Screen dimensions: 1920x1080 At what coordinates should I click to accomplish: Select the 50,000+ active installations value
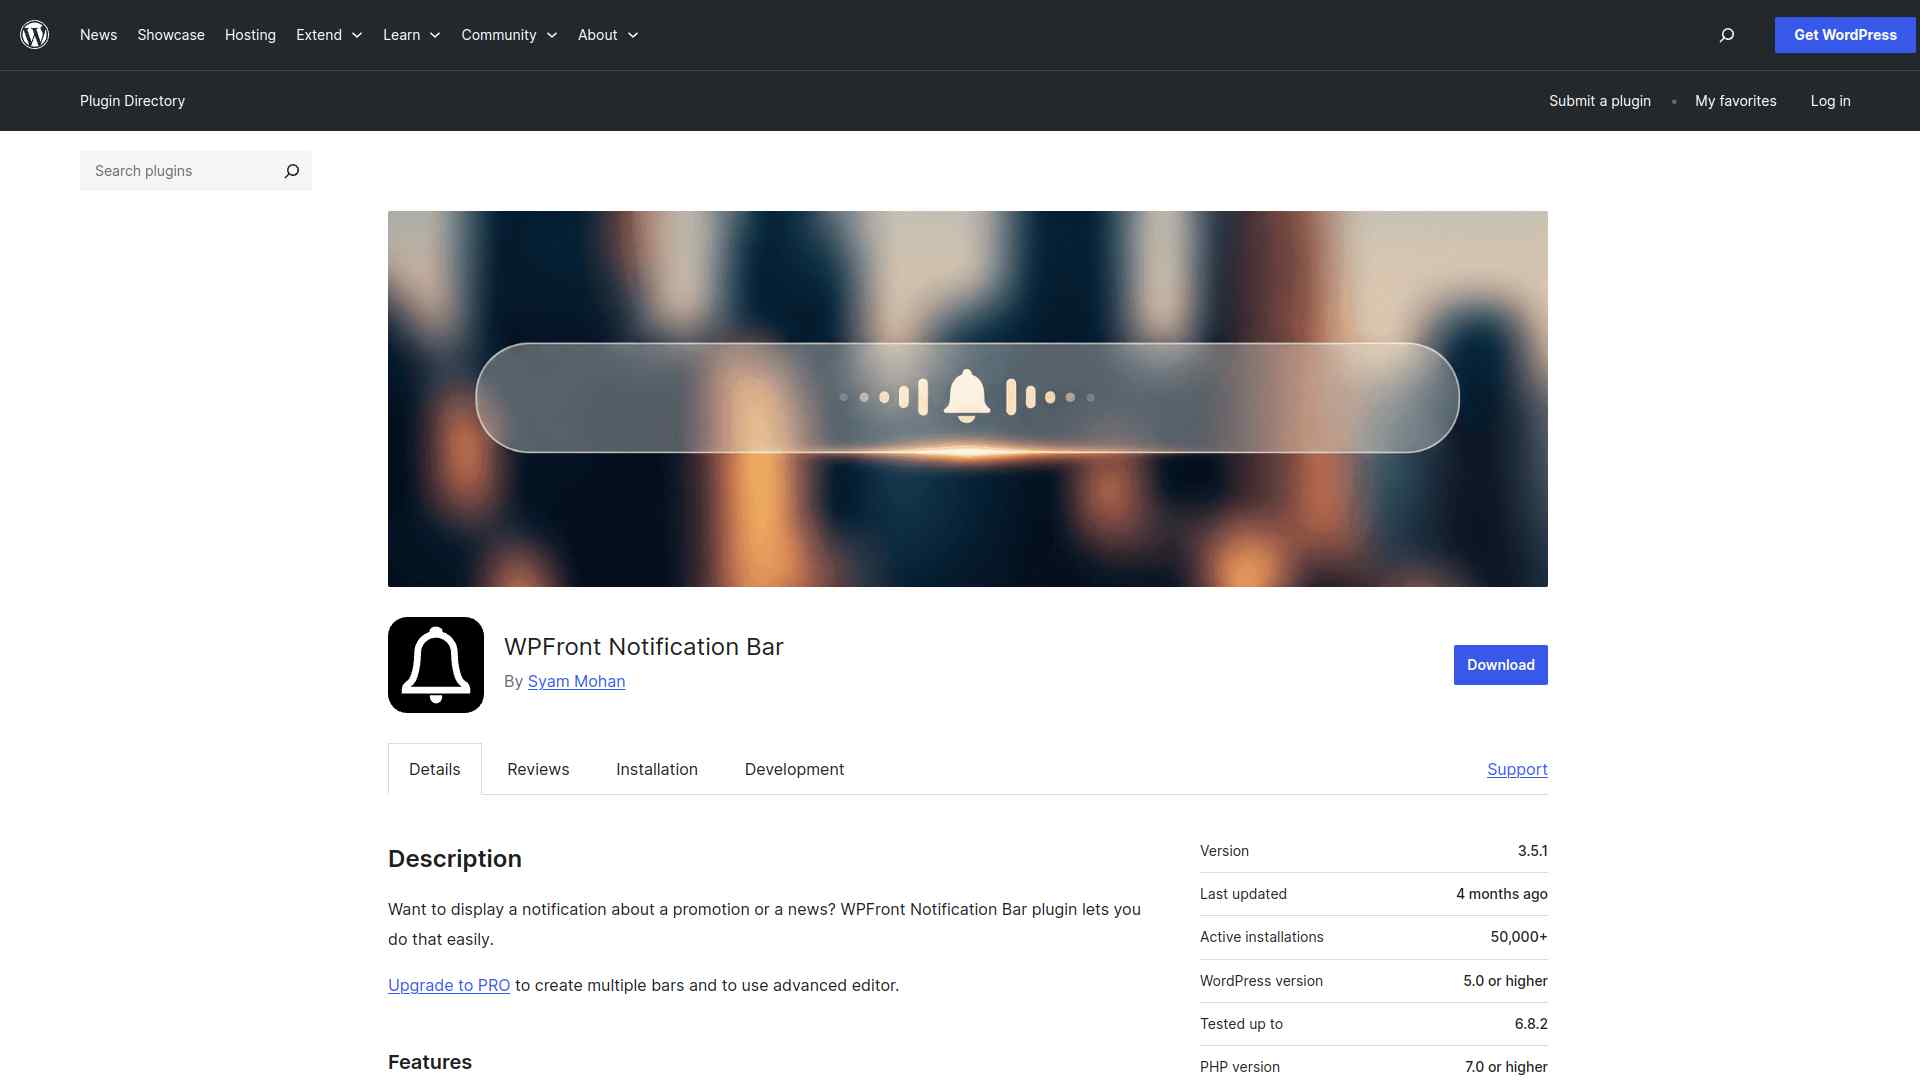[x=1519, y=937]
